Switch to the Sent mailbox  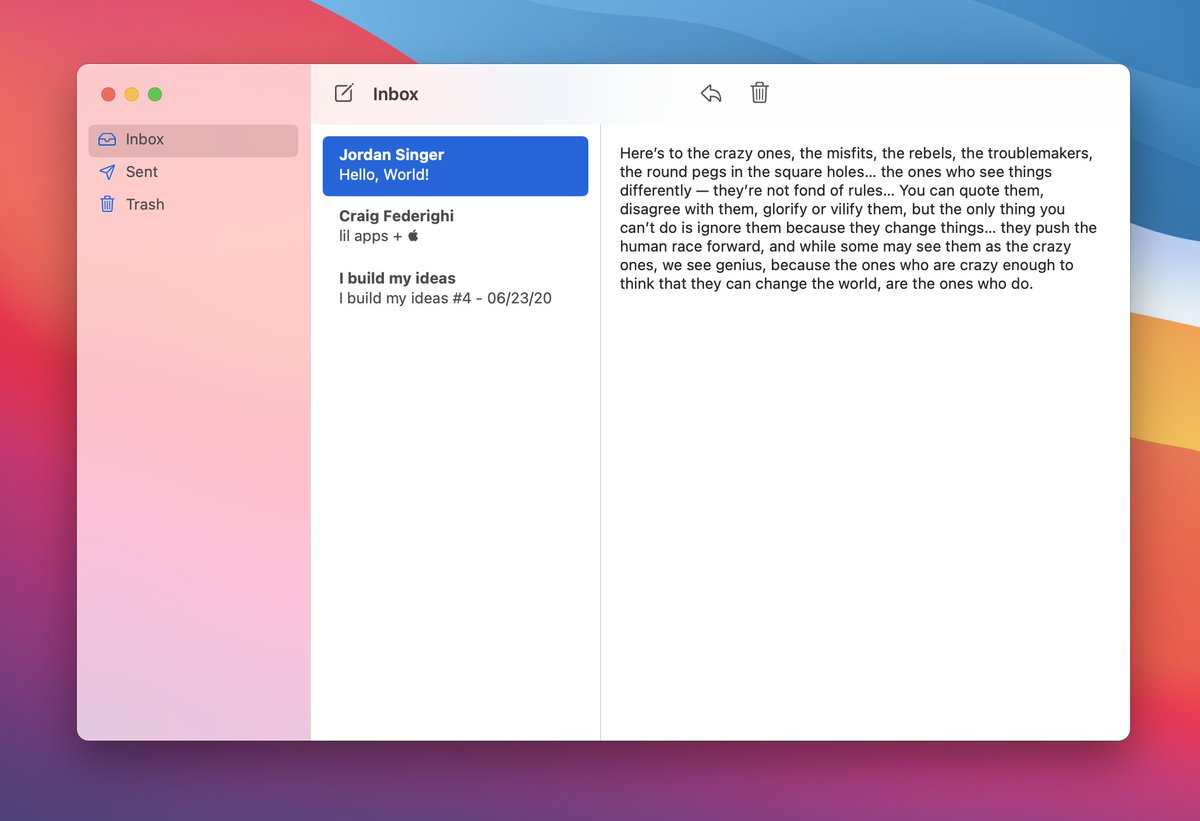(141, 172)
